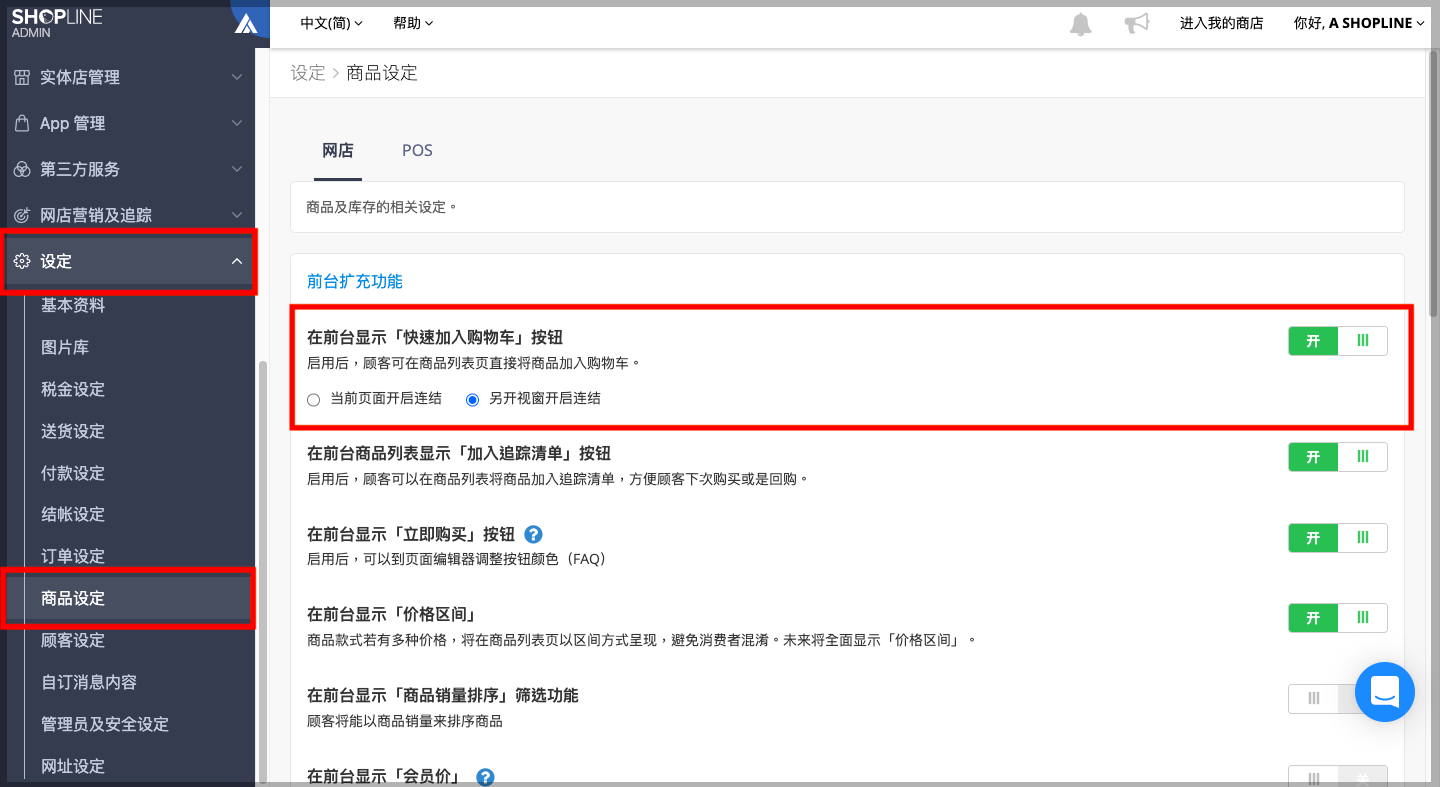Select the 当前页面开启连结 radio button
Image resolution: width=1440 pixels, height=787 pixels.
coord(313,399)
